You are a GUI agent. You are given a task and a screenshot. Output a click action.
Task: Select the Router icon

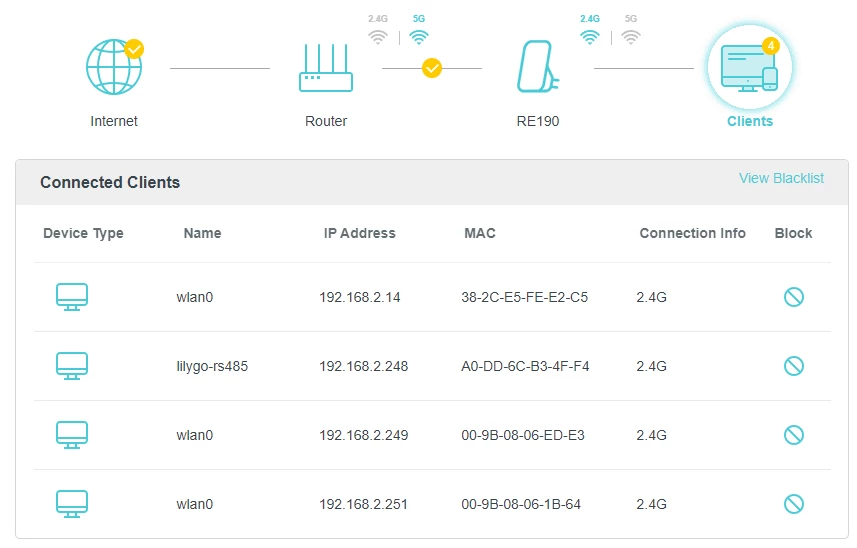[x=326, y=68]
